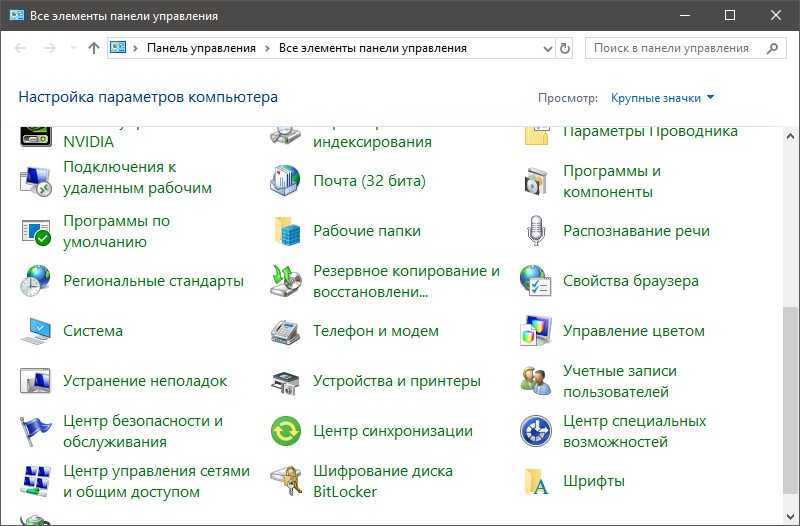The width and height of the screenshot is (800, 526).
Task: Open the 'Почта (32 бита)' link
Action: (x=369, y=181)
